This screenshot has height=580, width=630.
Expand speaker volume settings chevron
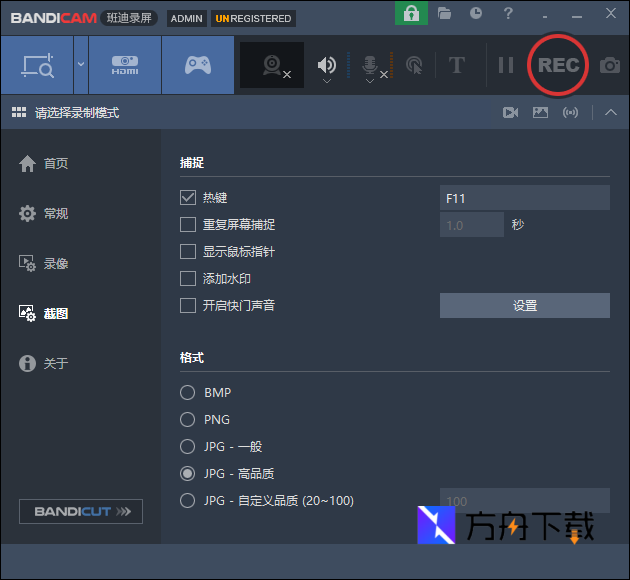[327, 81]
